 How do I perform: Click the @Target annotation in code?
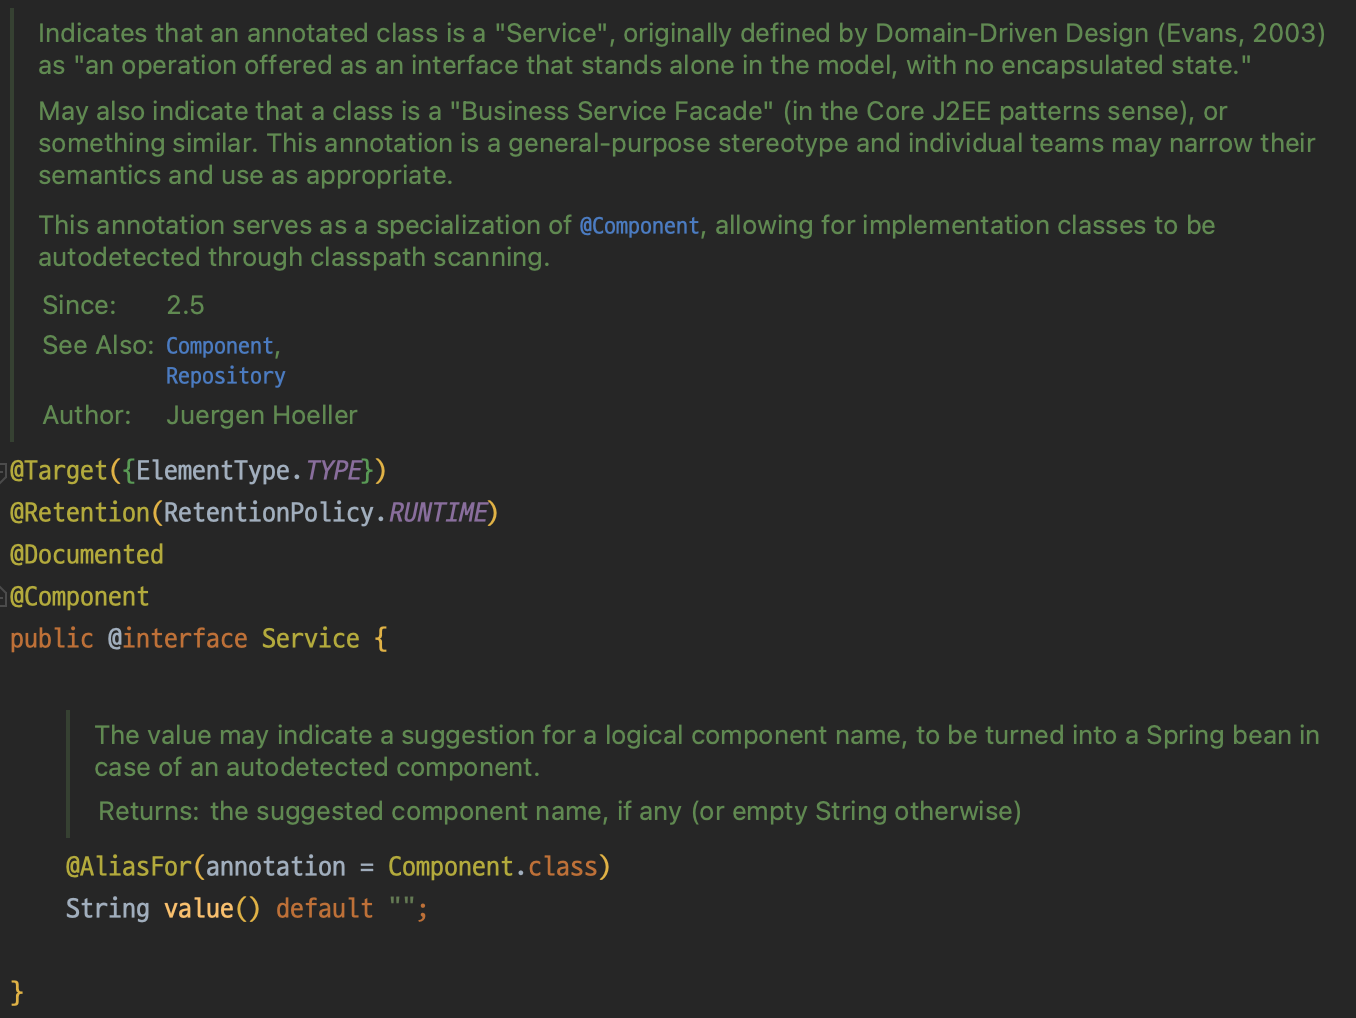pyautogui.click(x=59, y=471)
